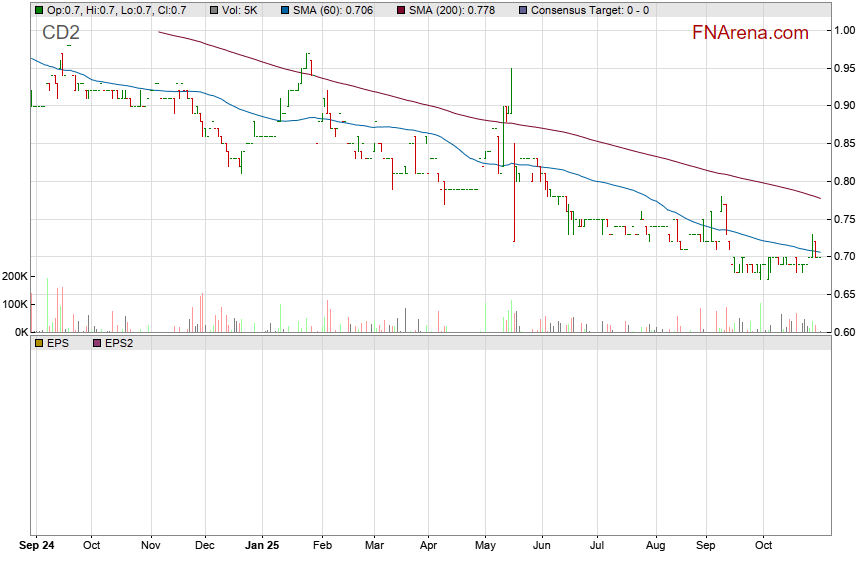Viewport: 859px width, 566px height.
Task: Click the purple EPS2 legend icon
Action: [97, 342]
